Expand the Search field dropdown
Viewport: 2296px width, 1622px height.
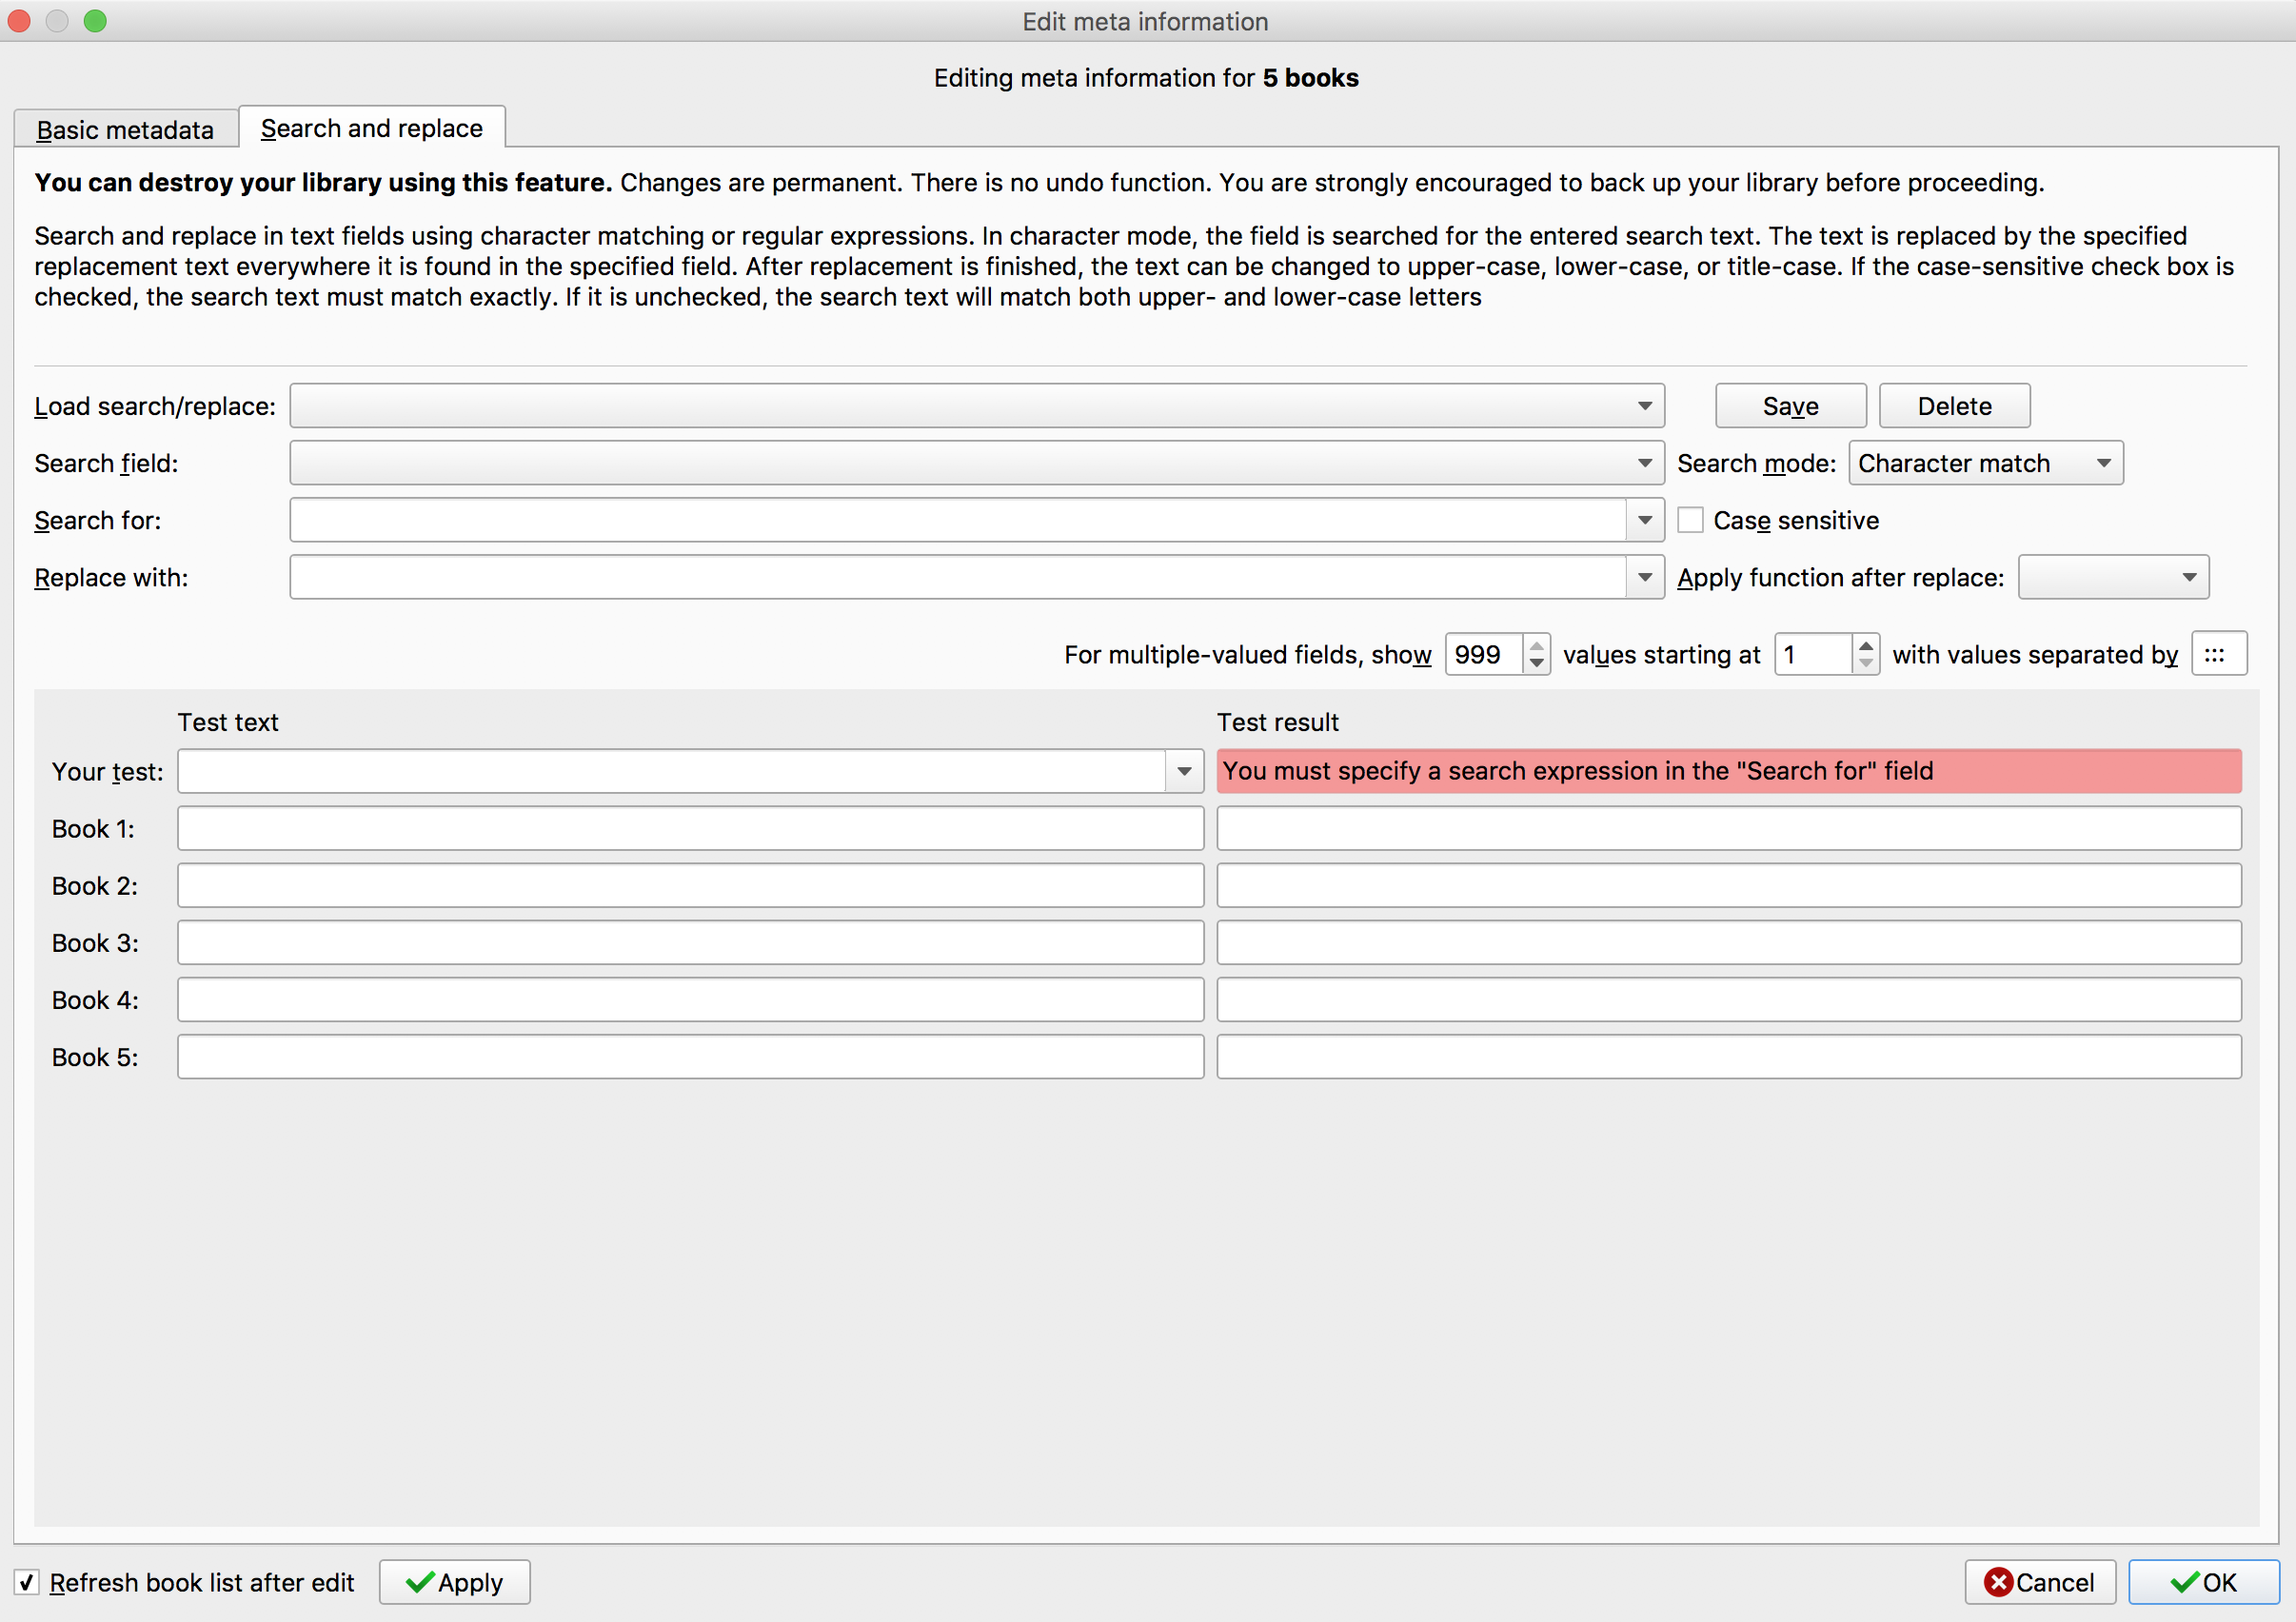pyautogui.click(x=976, y=463)
